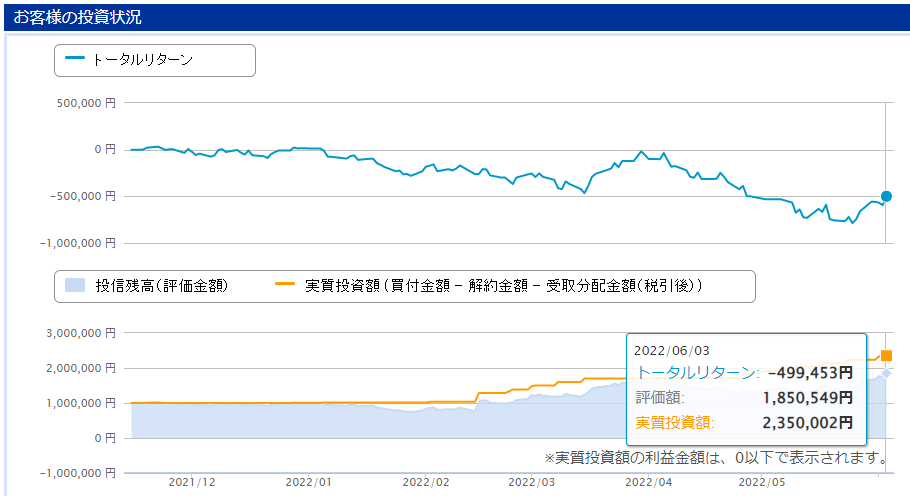Click the 実質投資額 label in the tooltip
Viewport: 910px width, 496px height.
point(674,422)
